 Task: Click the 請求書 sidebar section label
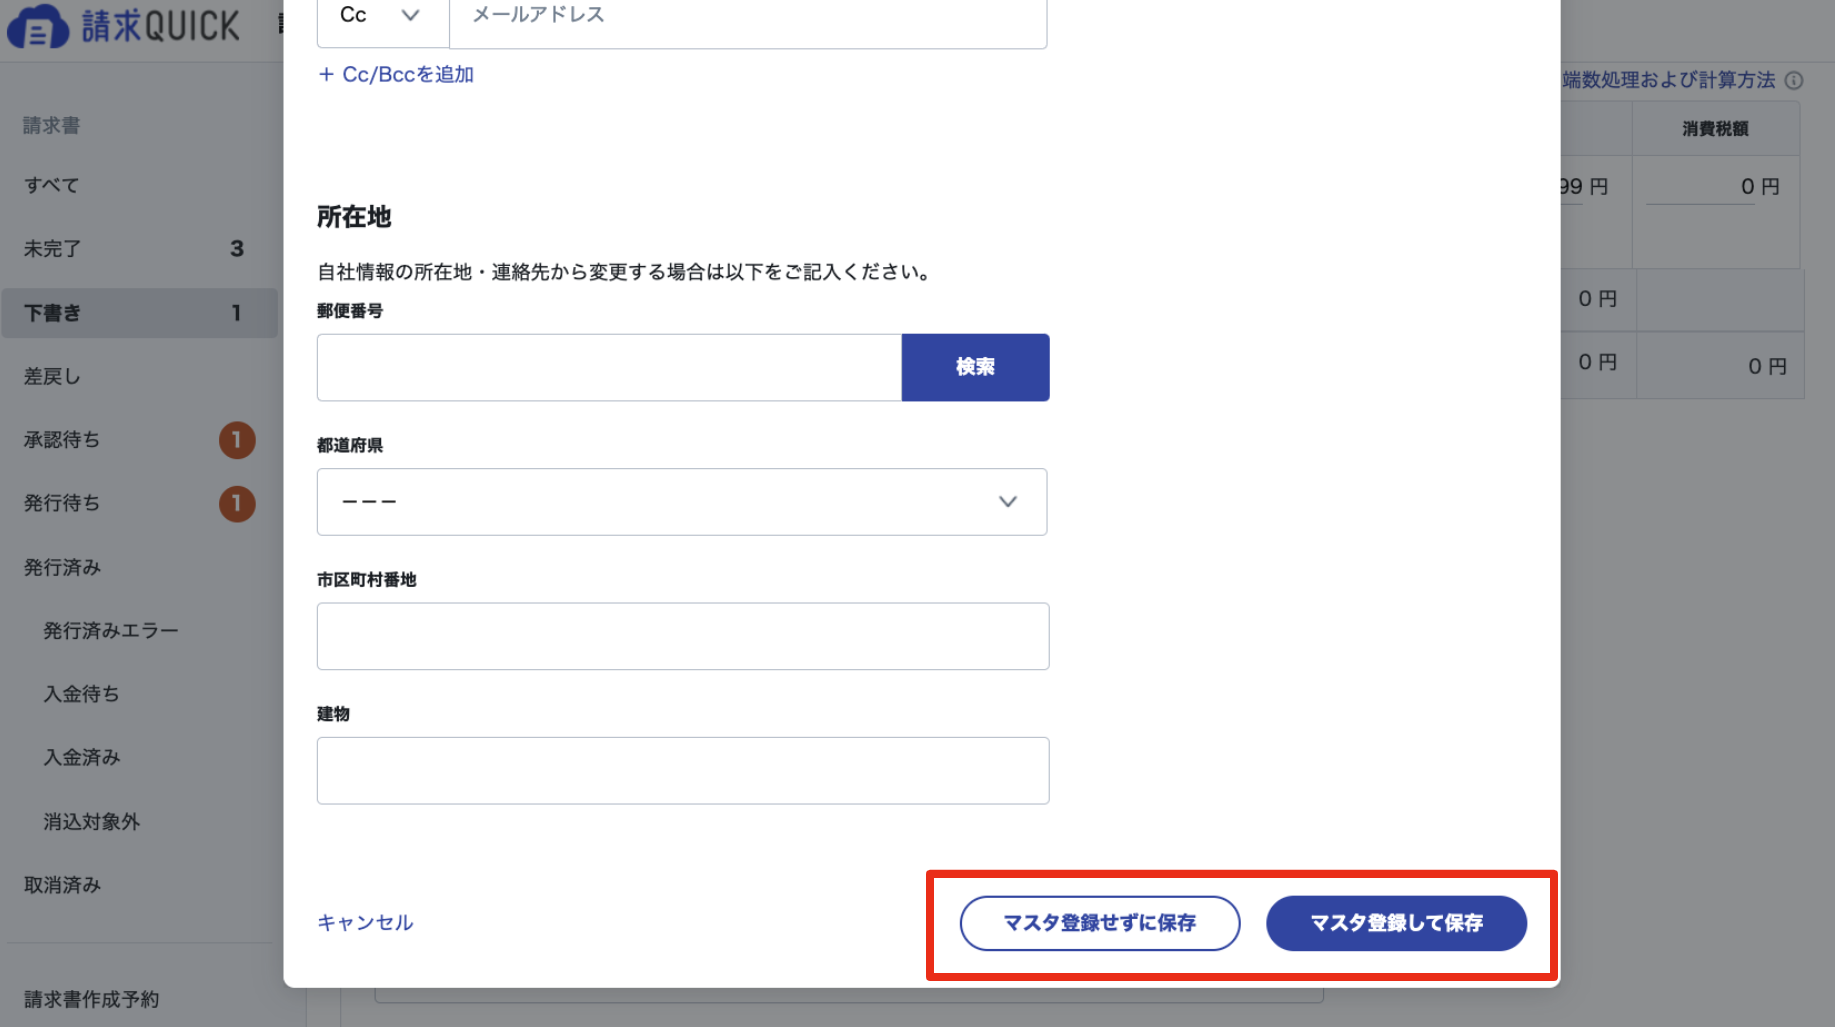coord(52,126)
